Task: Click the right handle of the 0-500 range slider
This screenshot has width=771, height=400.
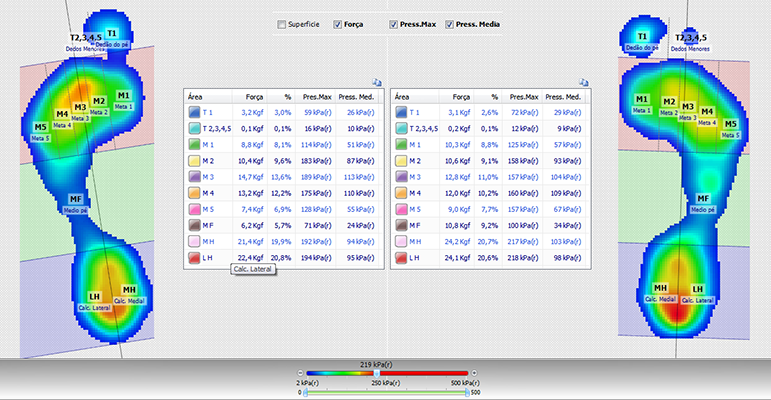Action: click(x=469, y=393)
